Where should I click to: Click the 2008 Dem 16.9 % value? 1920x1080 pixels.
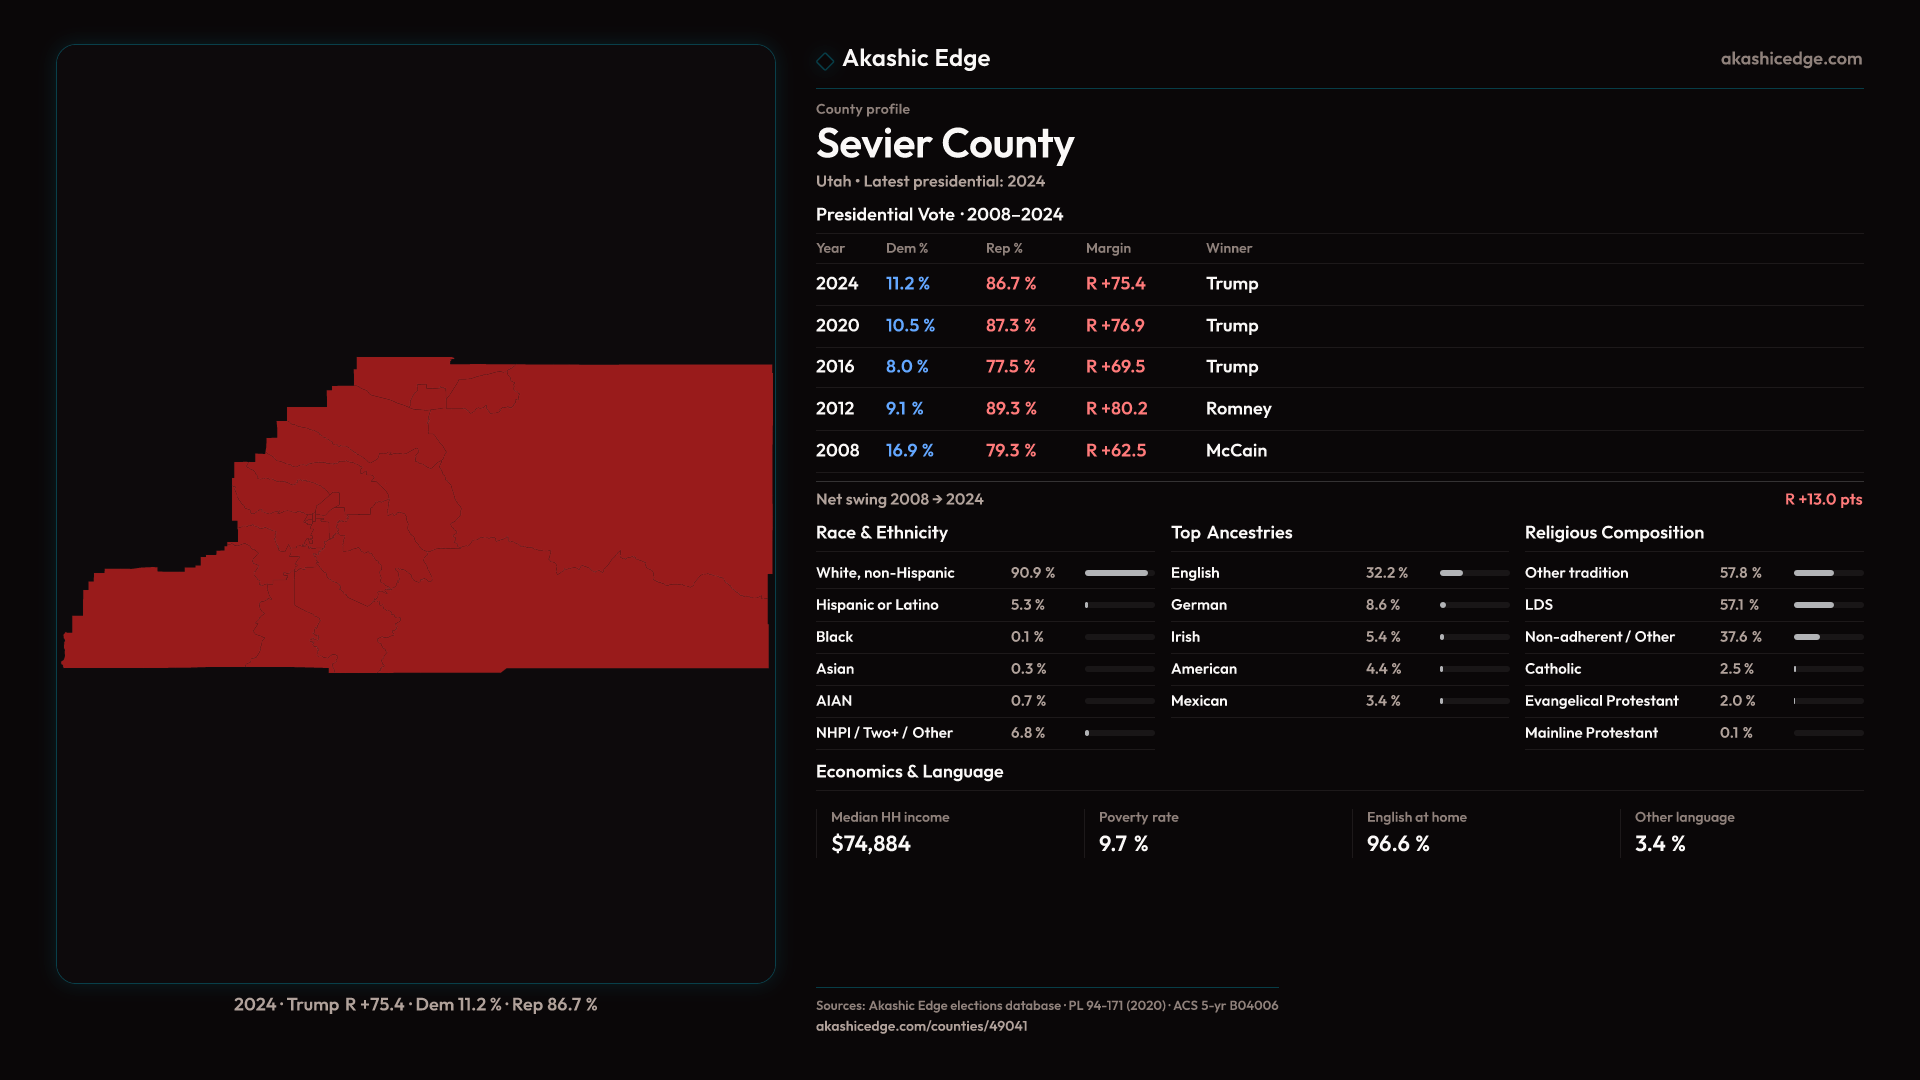(x=909, y=451)
